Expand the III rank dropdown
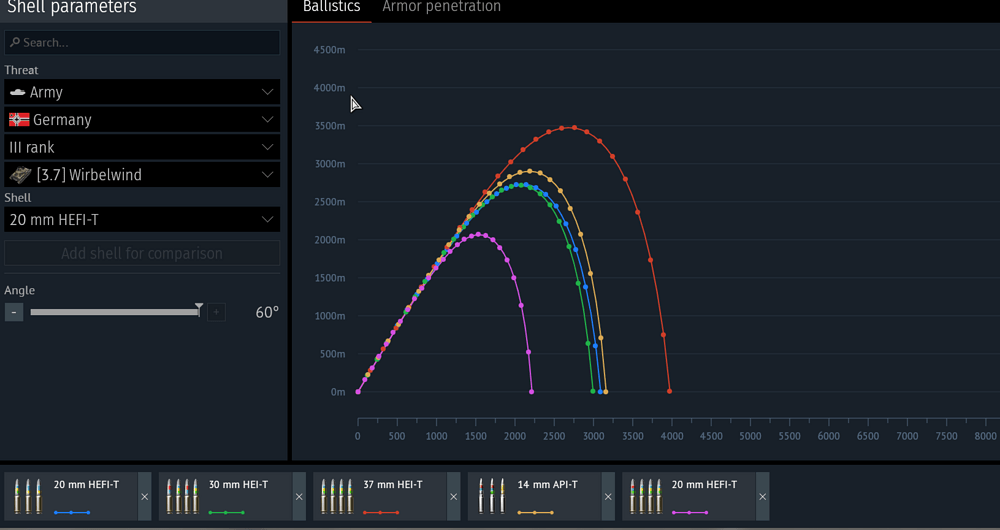This screenshot has height=530, width=1000. tap(142, 147)
